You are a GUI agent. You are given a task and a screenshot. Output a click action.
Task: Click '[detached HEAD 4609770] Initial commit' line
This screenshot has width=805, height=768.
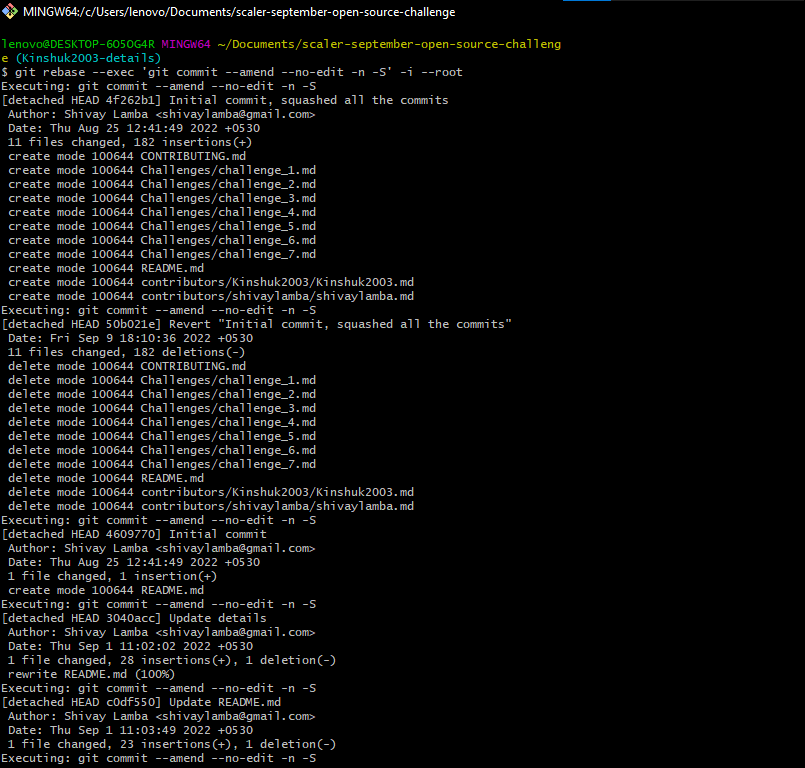click(134, 534)
